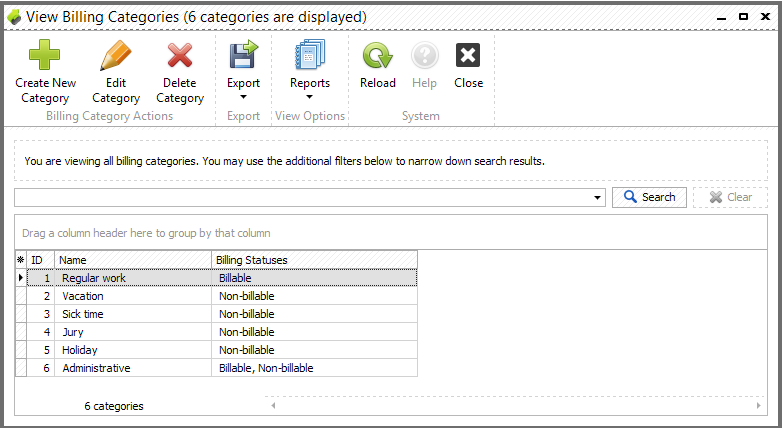
Task: Click the asterisk column chooser in the grid corner
Action: (x=20, y=260)
